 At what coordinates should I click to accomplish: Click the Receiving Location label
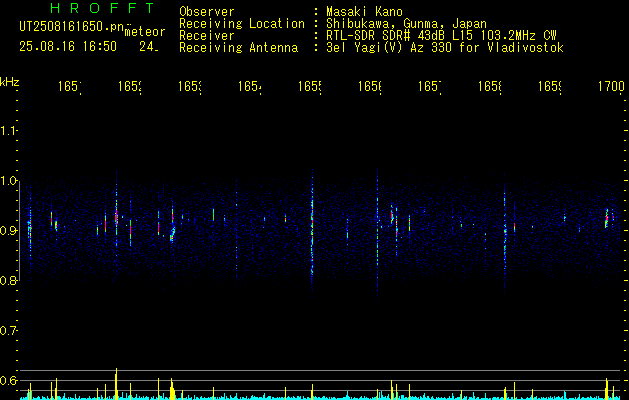click(x=242, y=24)
